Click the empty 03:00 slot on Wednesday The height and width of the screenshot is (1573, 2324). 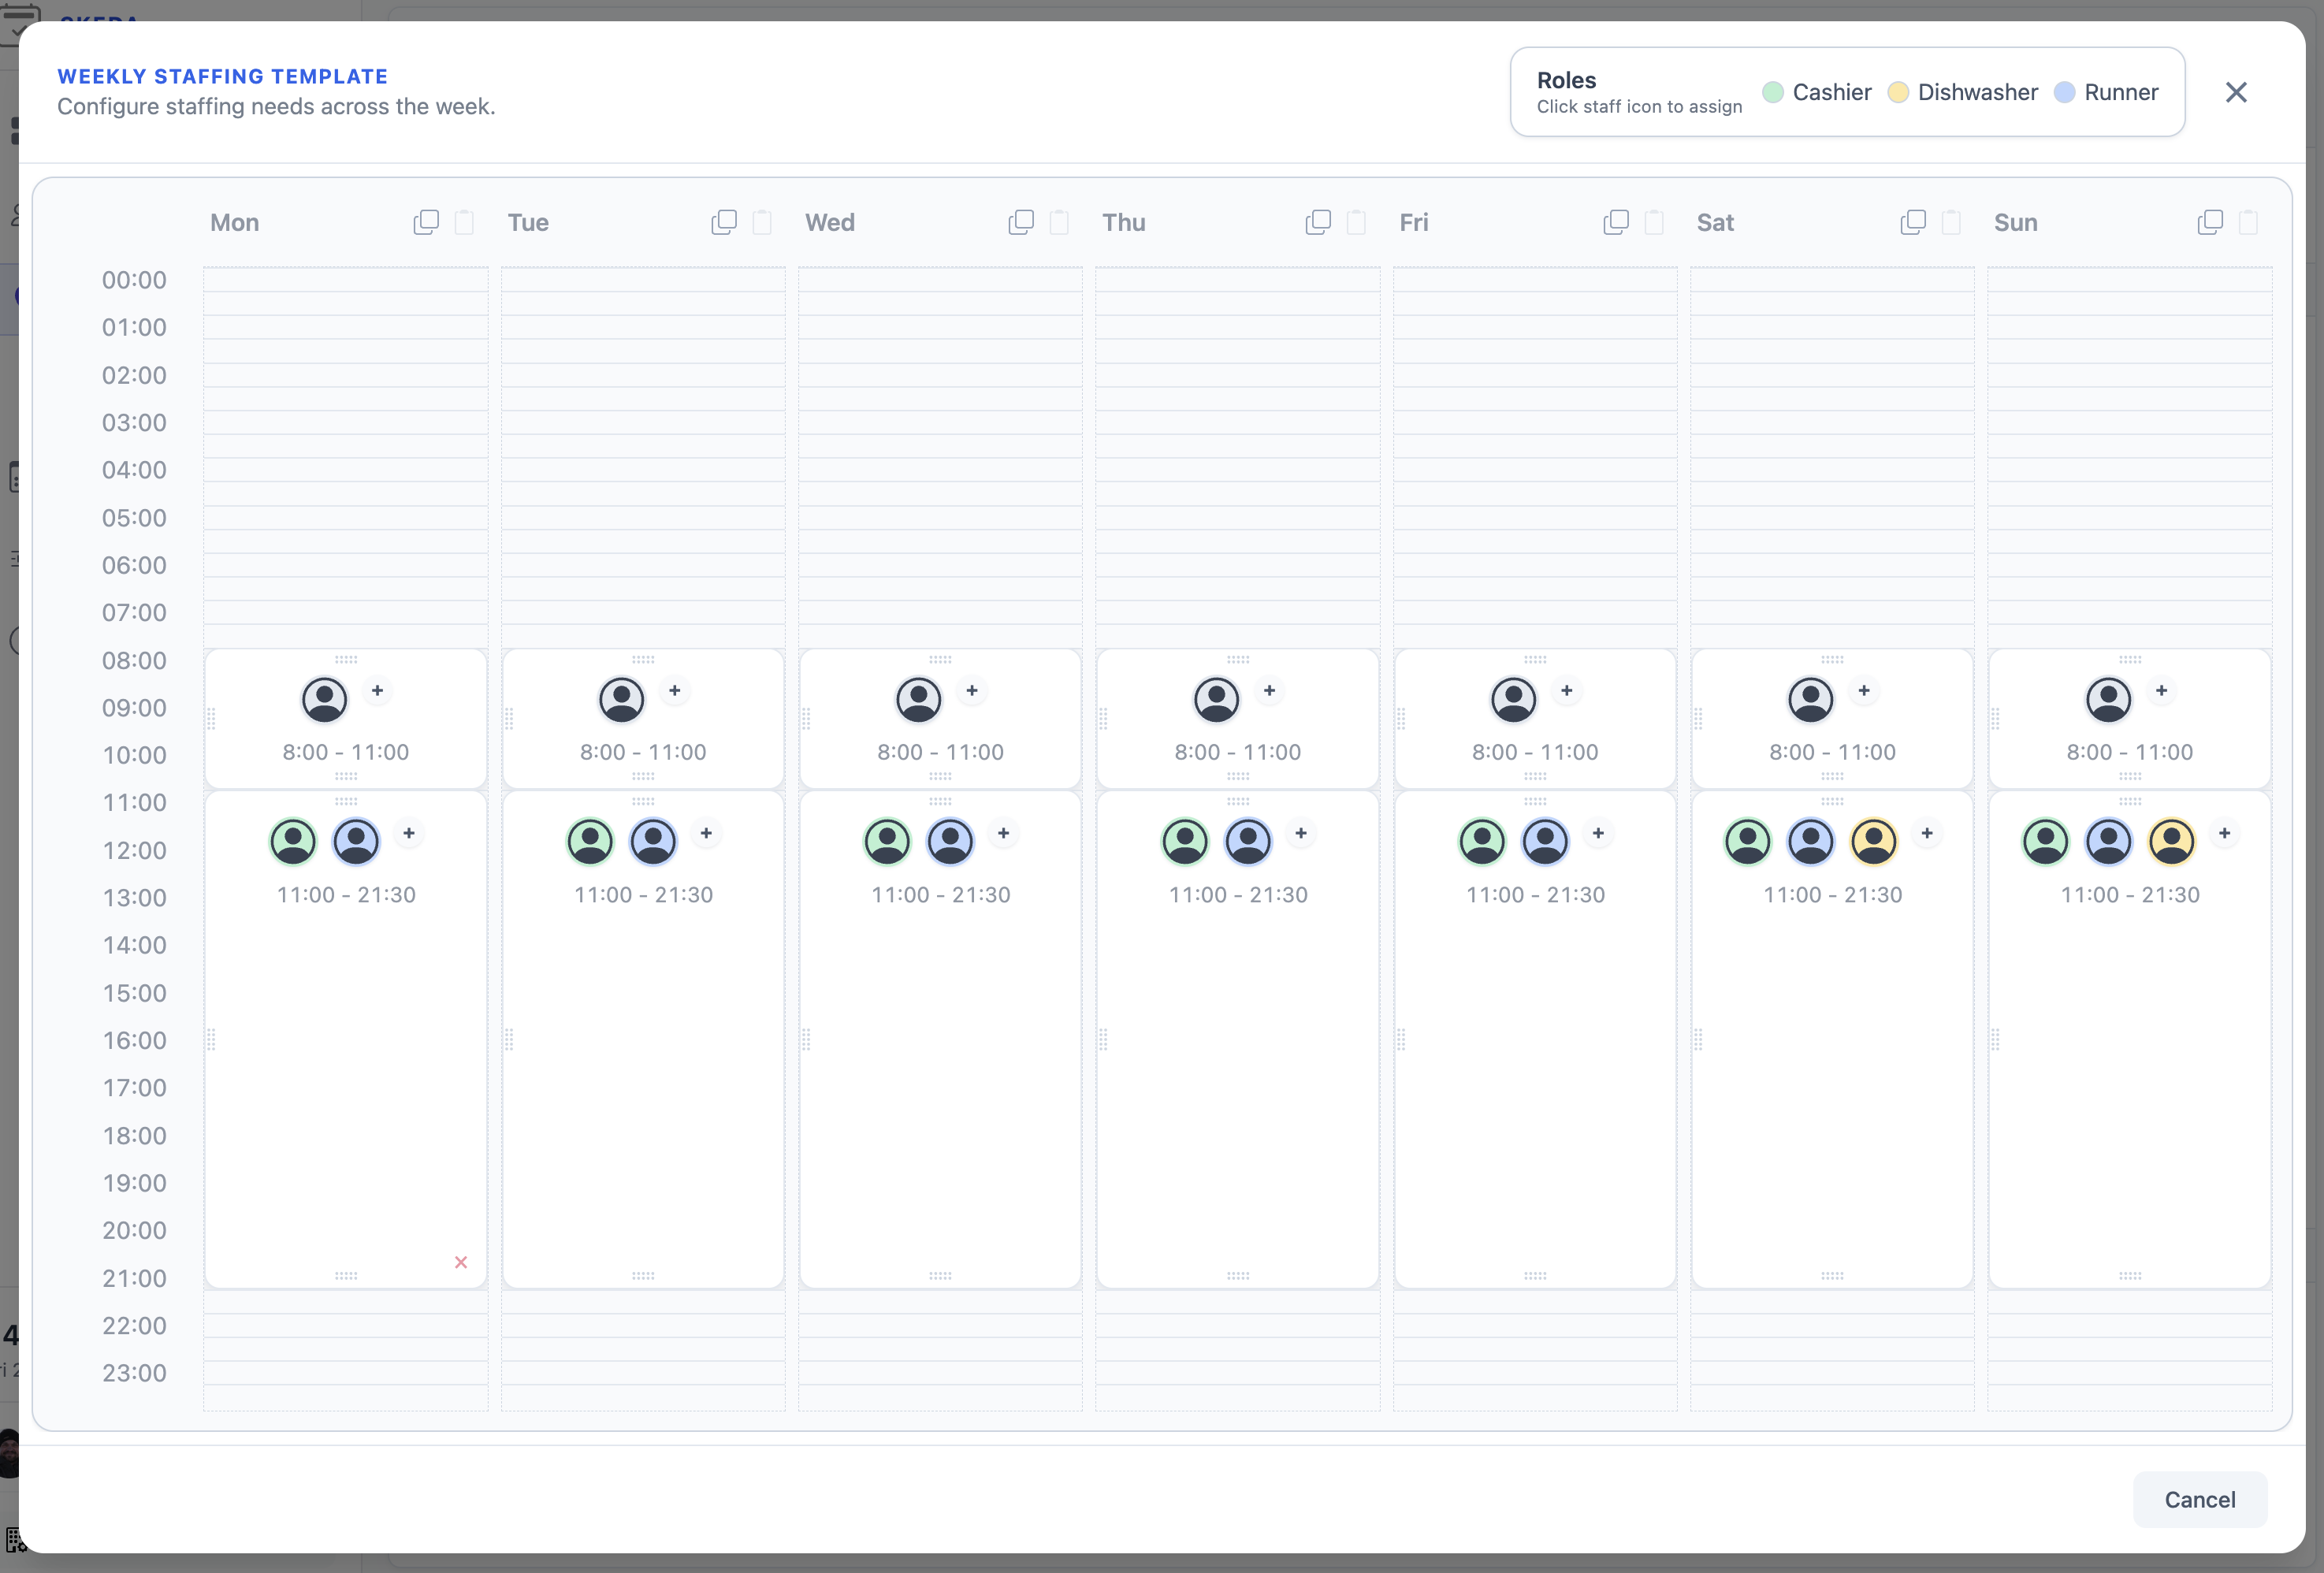(x=940, y=423)
